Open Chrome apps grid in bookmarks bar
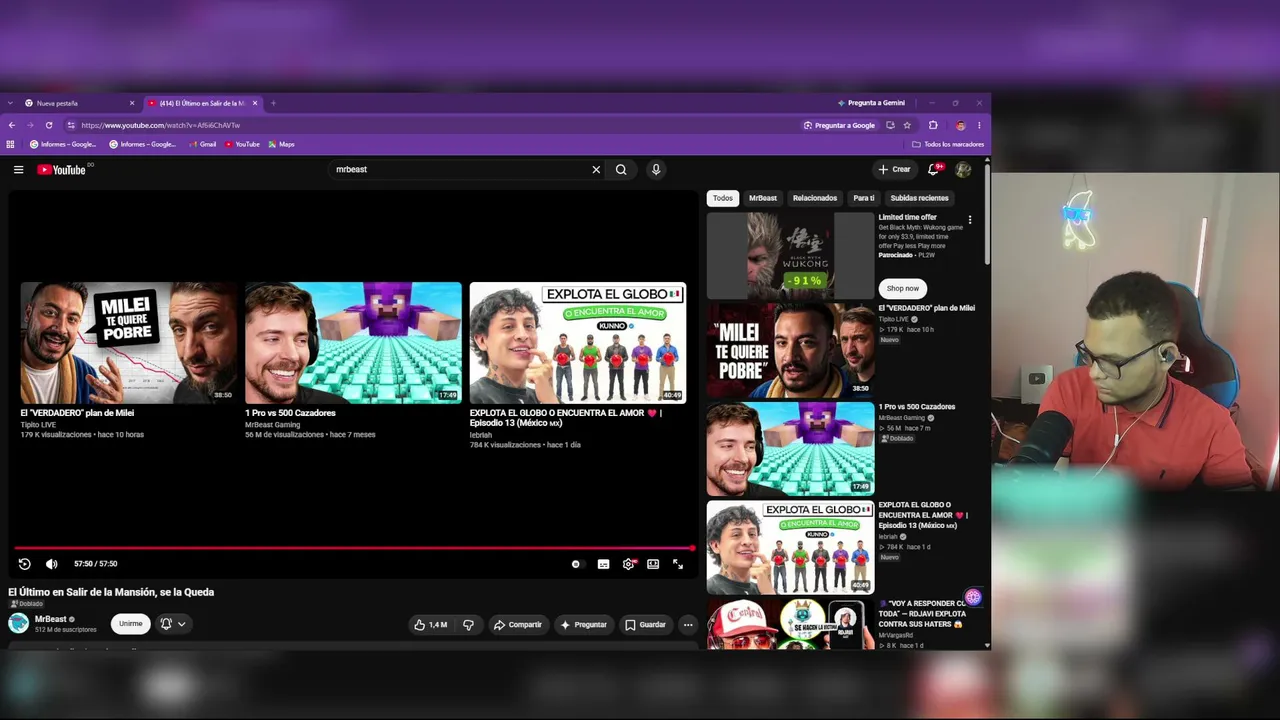The width and height of the screenshot is (1280, 720). click(x=11, y=144)
